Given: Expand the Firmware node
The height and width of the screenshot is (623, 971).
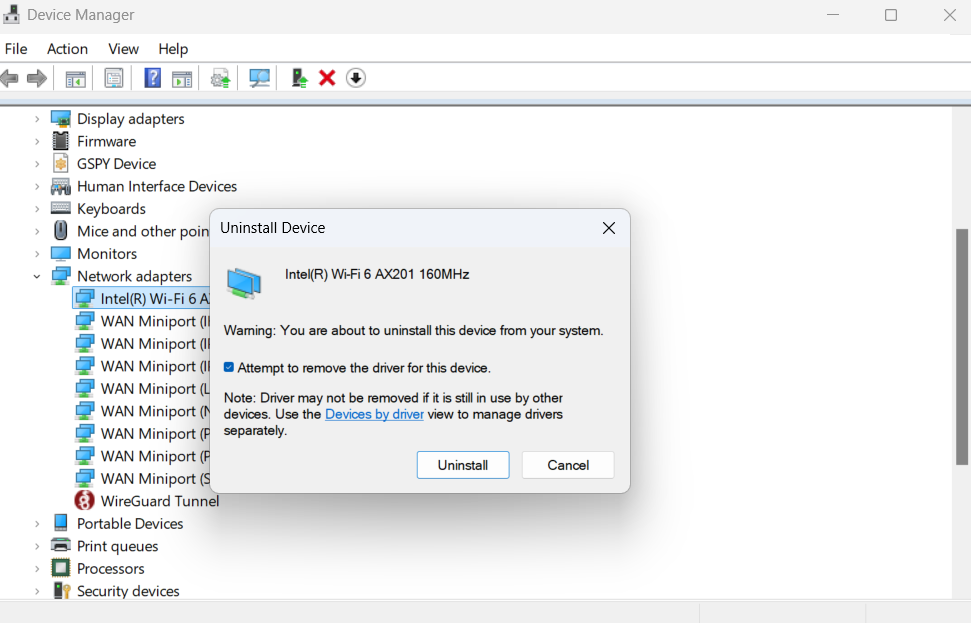Looking at the screenshot, I should 37,141.
